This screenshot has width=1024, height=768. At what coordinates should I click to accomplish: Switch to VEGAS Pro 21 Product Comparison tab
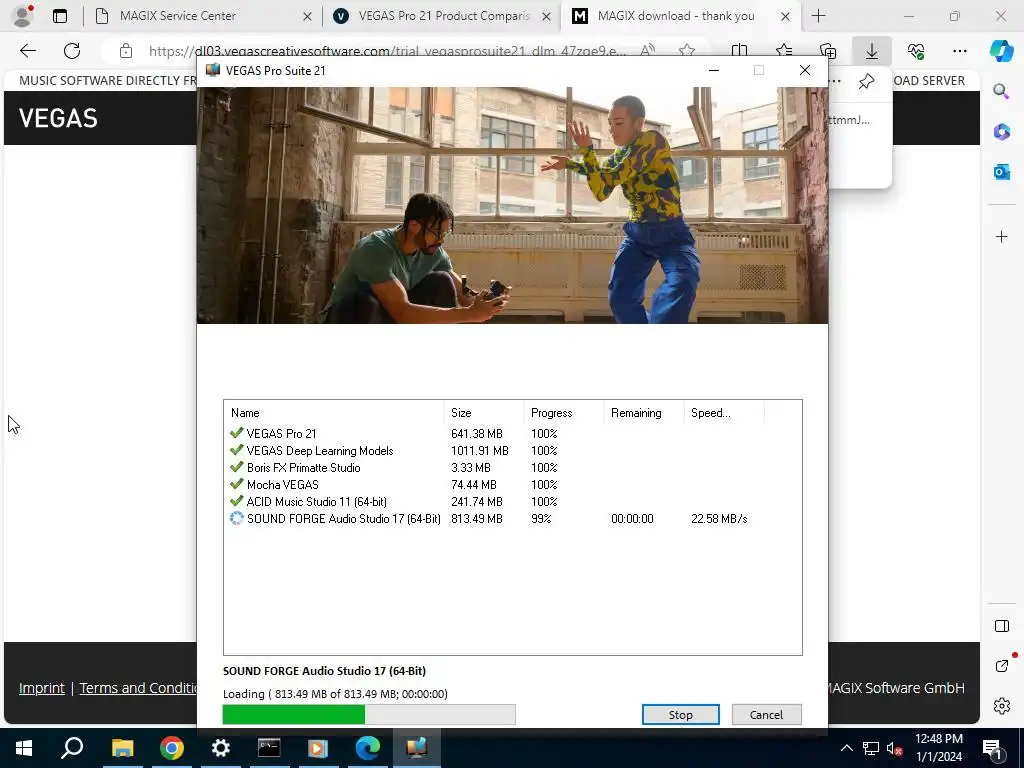coord(444,16)
